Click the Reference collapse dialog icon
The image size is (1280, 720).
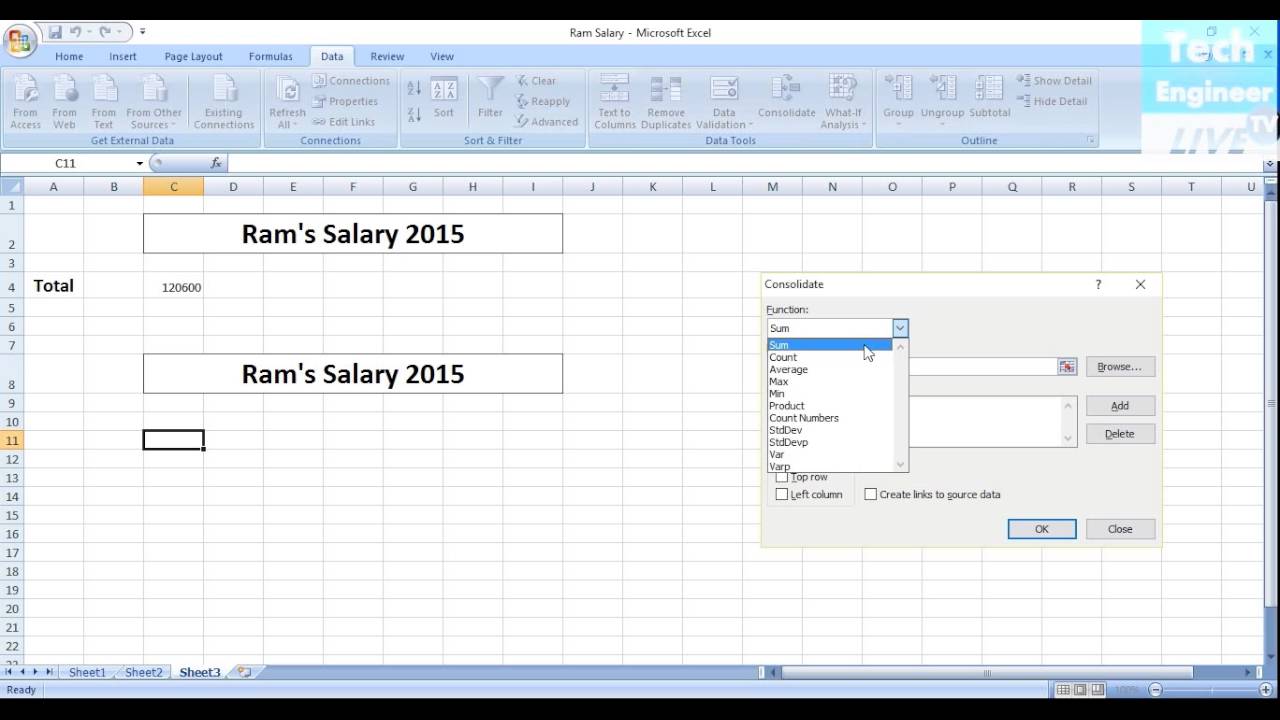coord(1067,367)
